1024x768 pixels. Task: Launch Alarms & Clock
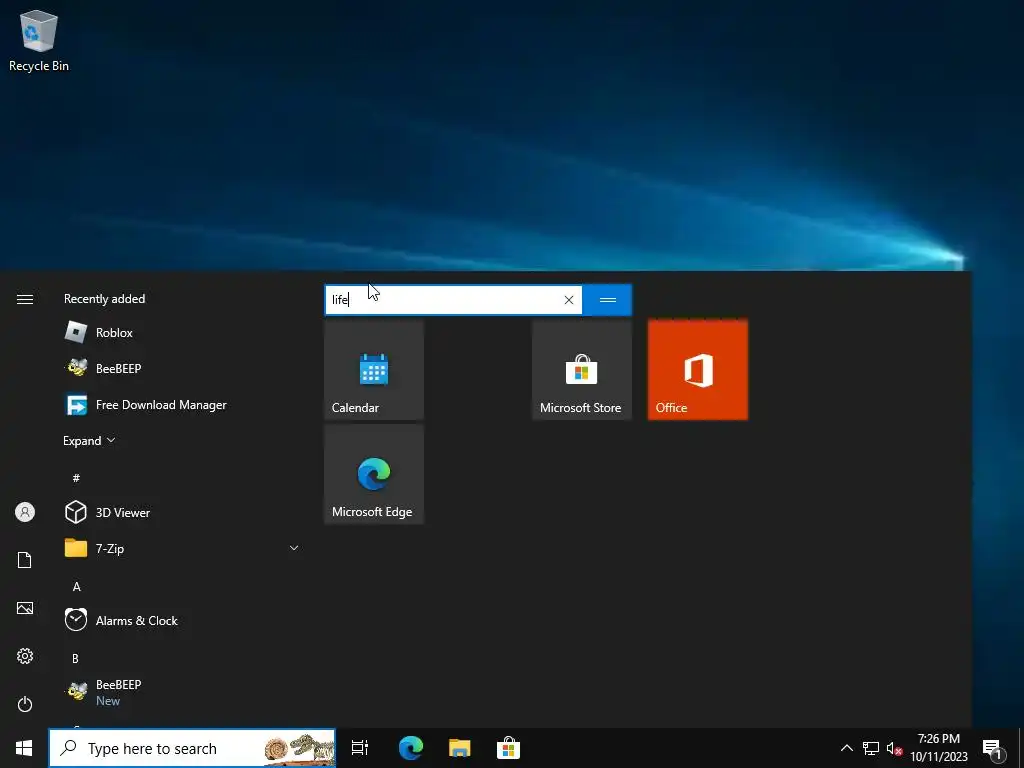click(181, 620)
